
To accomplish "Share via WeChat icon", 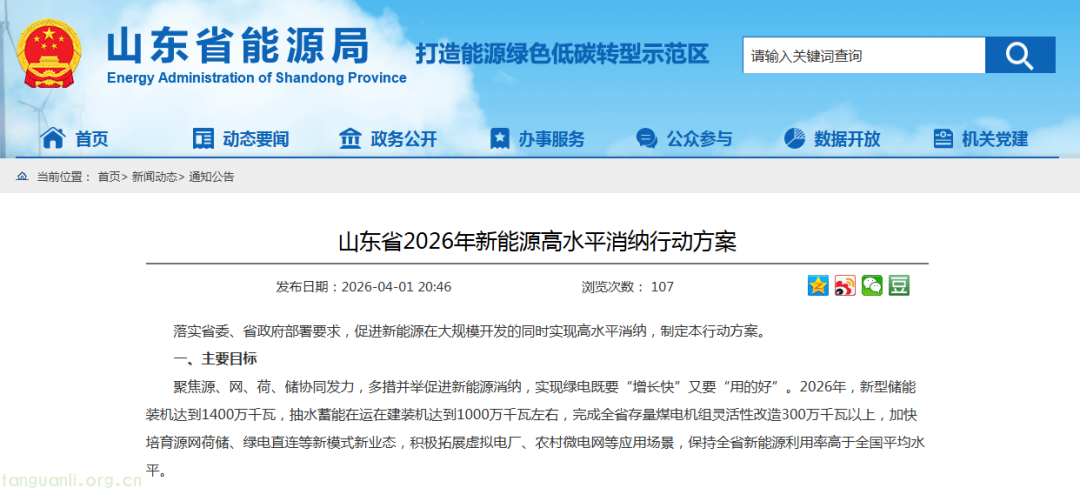I will pyautogui.click(x=872, y=286).
